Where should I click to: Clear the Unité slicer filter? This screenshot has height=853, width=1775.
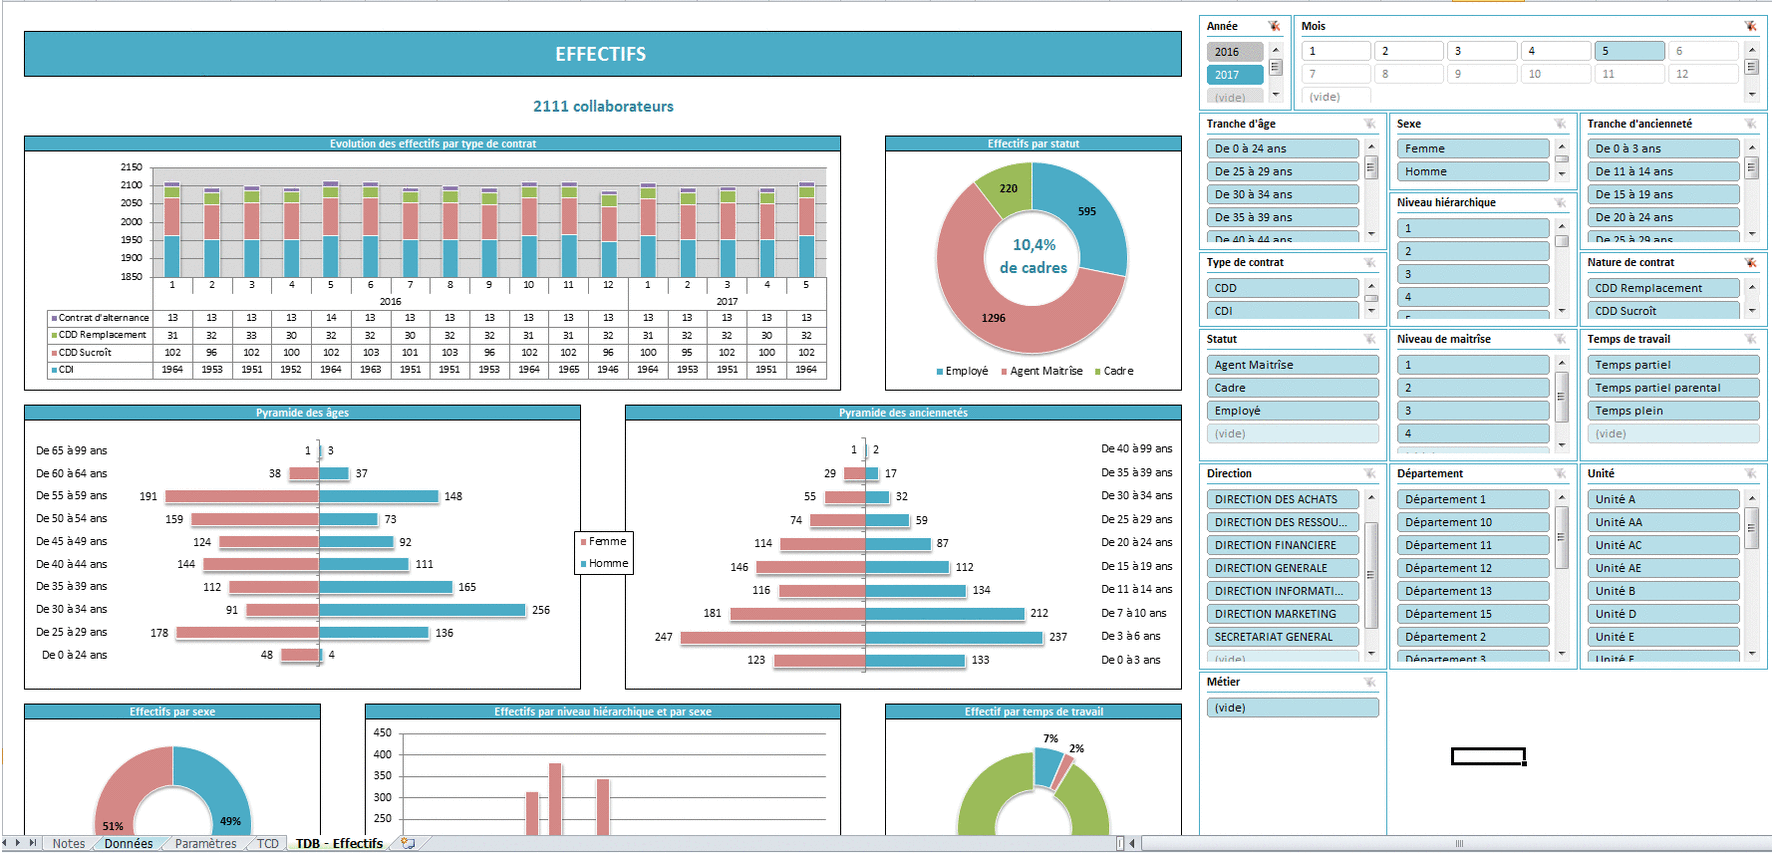click(x=1750, y=474)
